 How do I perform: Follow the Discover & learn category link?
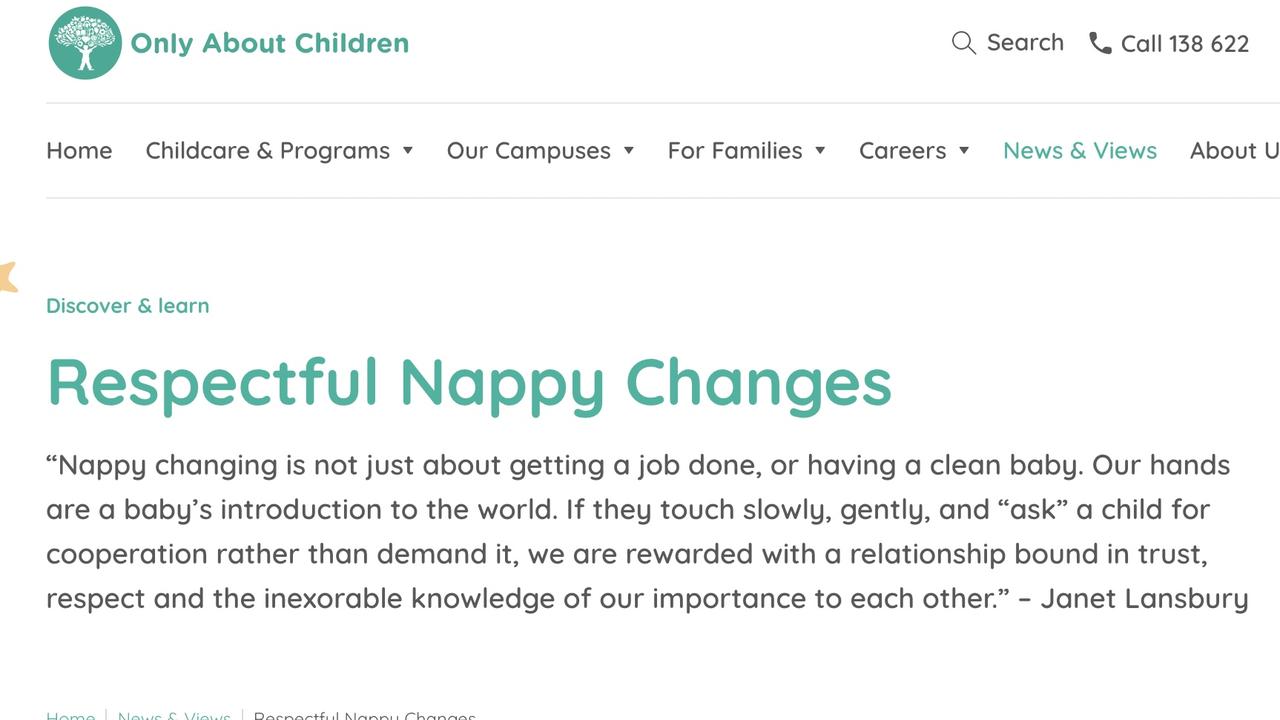[x=128, y=306]
